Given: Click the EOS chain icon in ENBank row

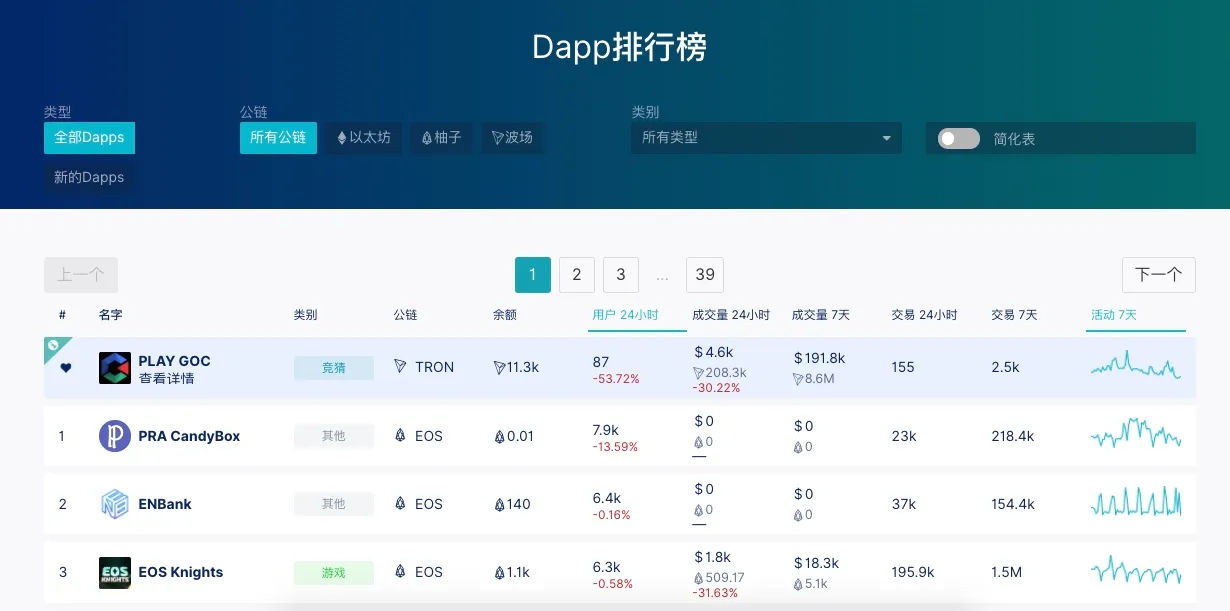Looking at the screenshot, I should click(401, 503).
